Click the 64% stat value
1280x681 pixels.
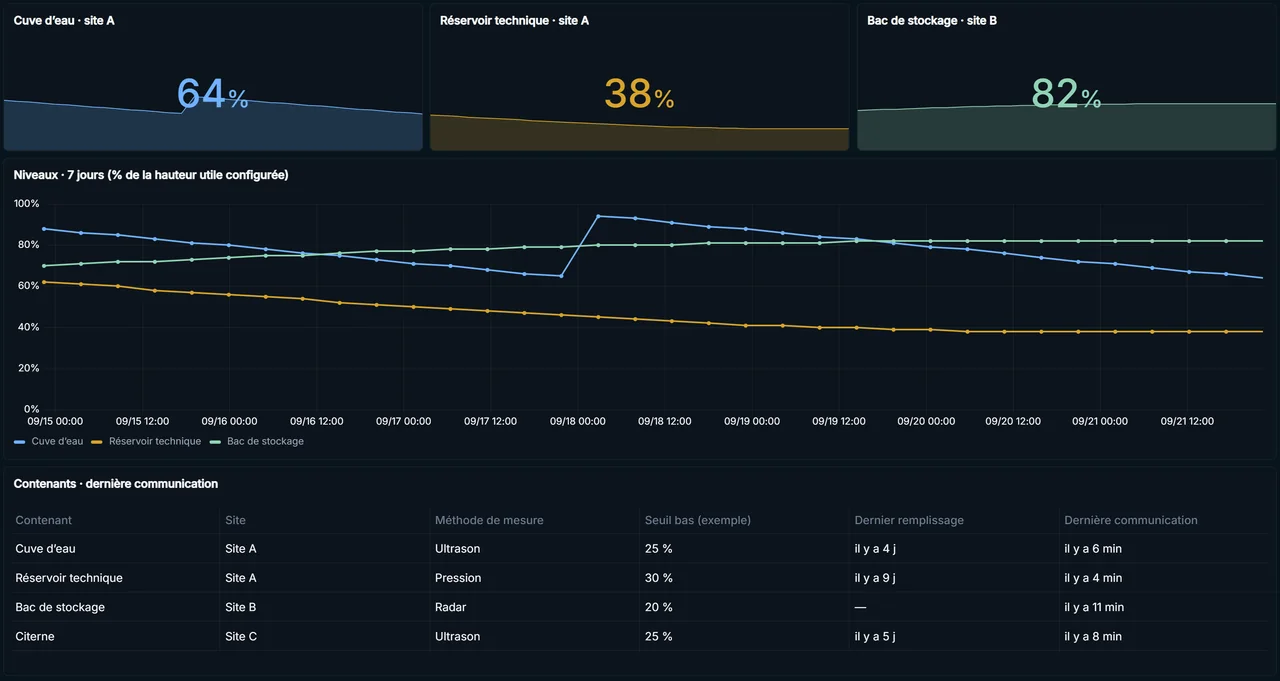tap(213, 94)
